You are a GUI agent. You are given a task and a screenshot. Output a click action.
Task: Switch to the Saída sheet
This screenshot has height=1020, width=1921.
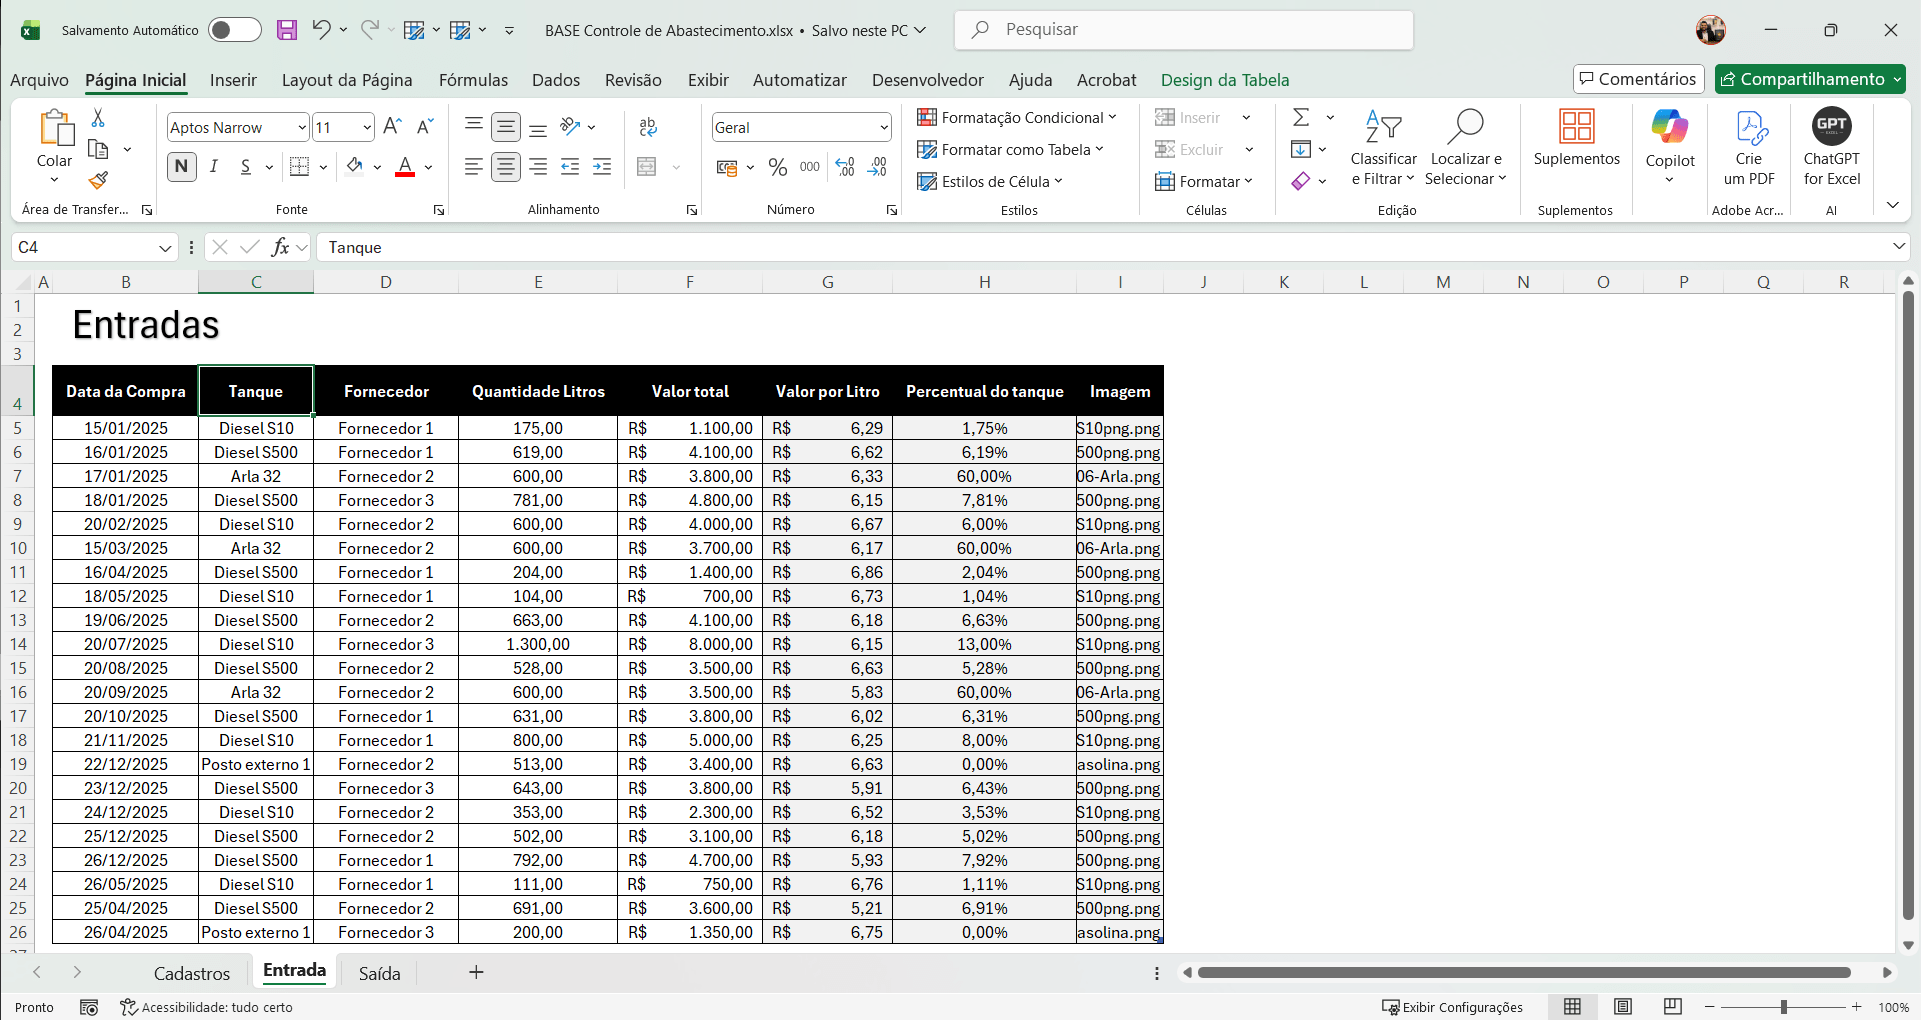[379, 971]
